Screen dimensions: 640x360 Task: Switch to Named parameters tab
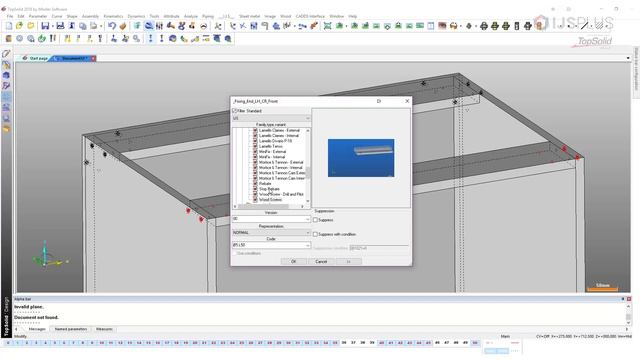coord(71,329)
